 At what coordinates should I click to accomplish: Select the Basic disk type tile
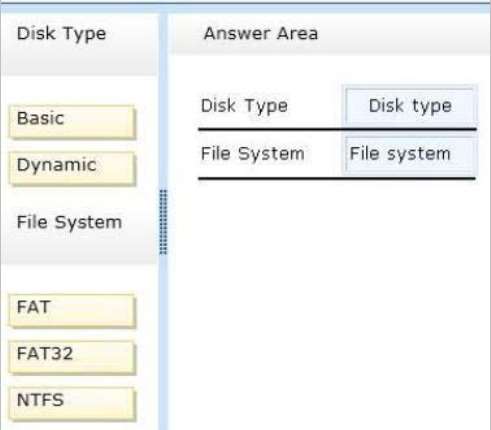72,122
